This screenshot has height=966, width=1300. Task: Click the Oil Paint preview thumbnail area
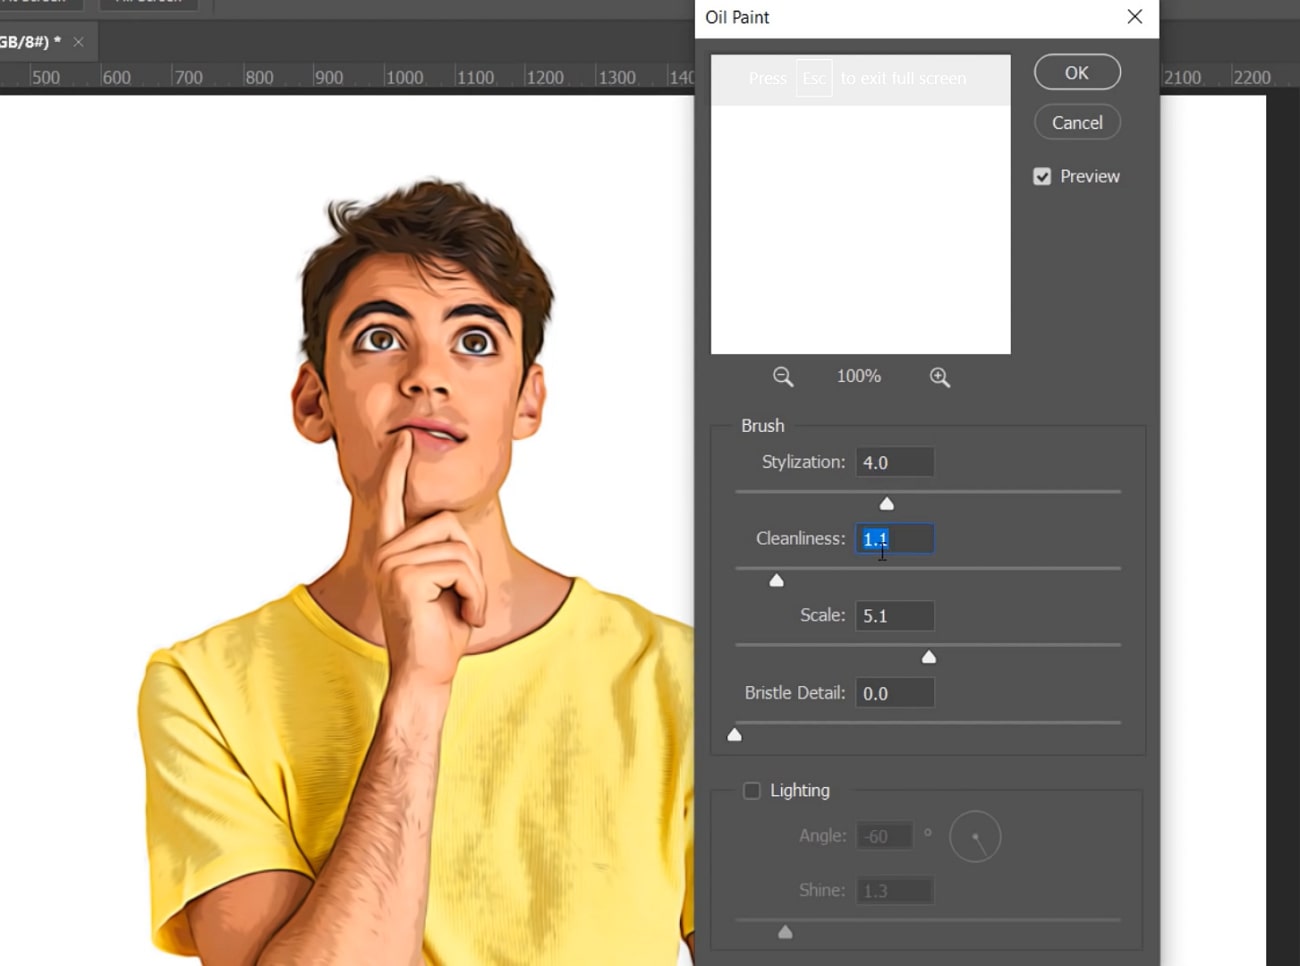pyautogui.click(x=860, y=230)
